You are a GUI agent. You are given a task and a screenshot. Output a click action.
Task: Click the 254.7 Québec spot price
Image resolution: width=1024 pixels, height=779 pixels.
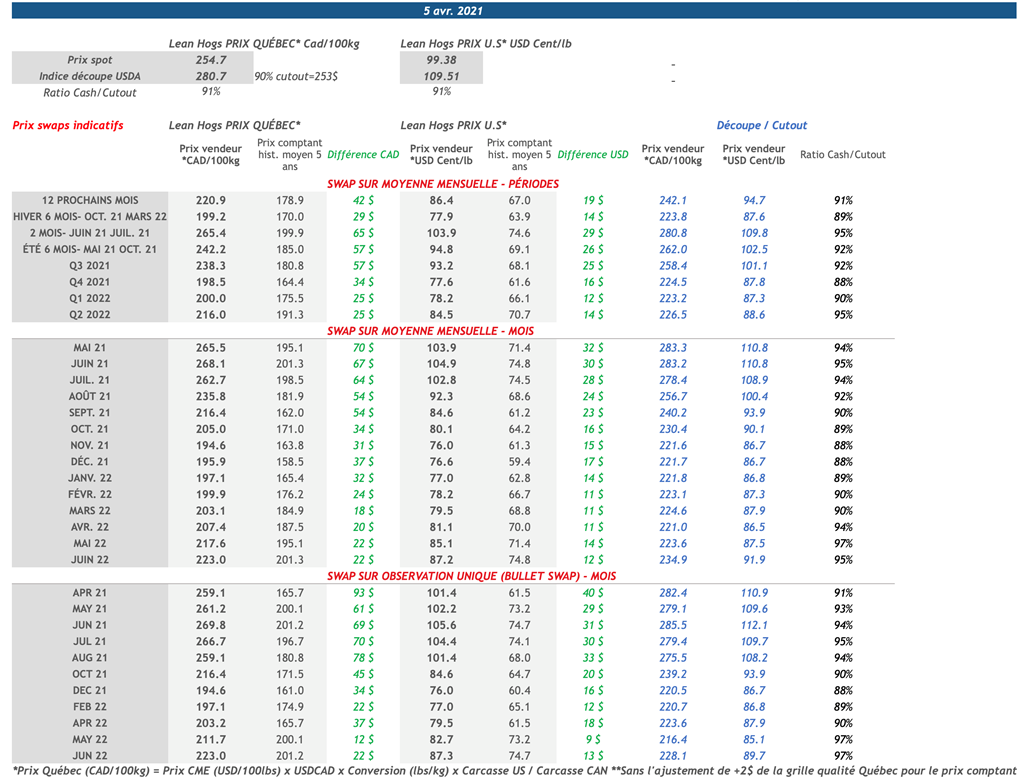[x=210, y=60]
